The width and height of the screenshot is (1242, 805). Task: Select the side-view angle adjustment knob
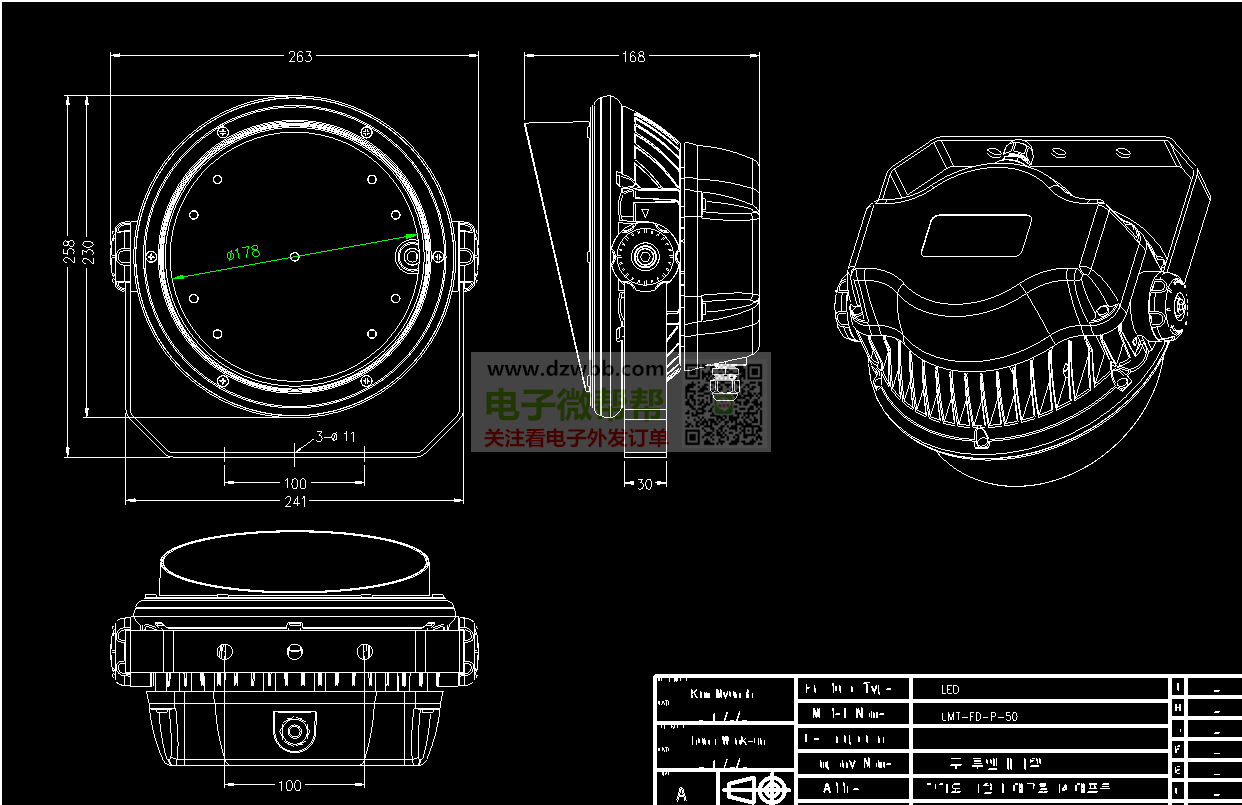[x=642, y=257]
